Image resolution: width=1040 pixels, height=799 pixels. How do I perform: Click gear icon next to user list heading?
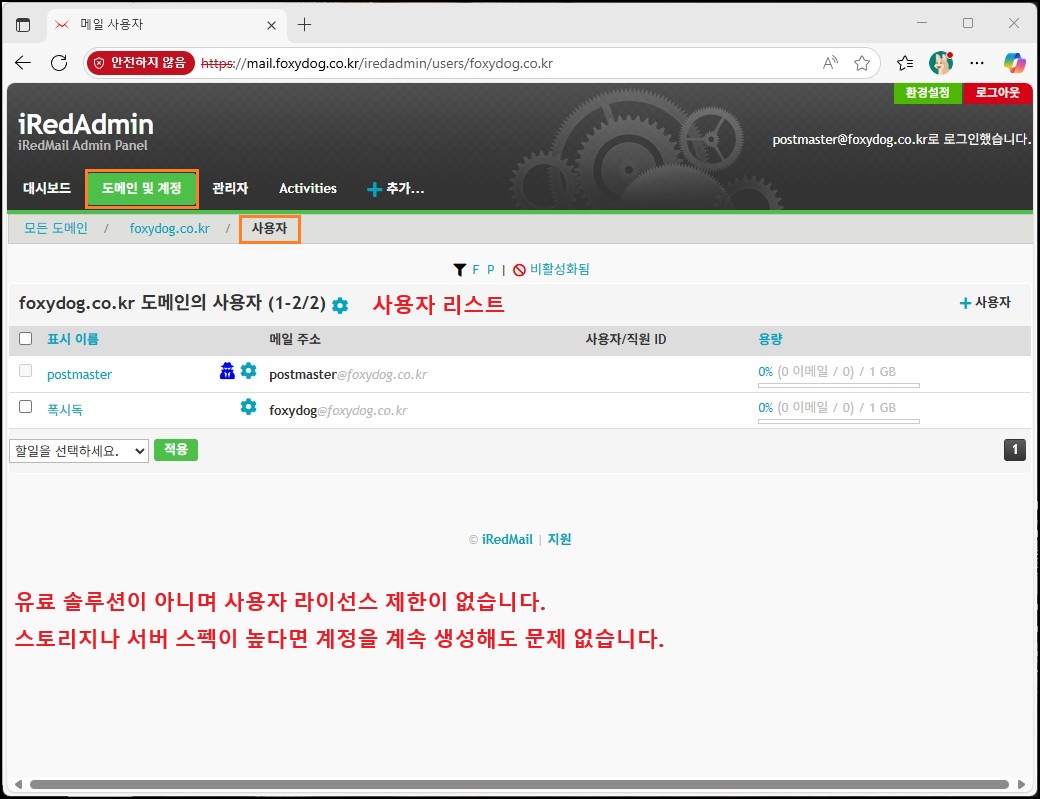pyautogui.click(x=340, y=306)
